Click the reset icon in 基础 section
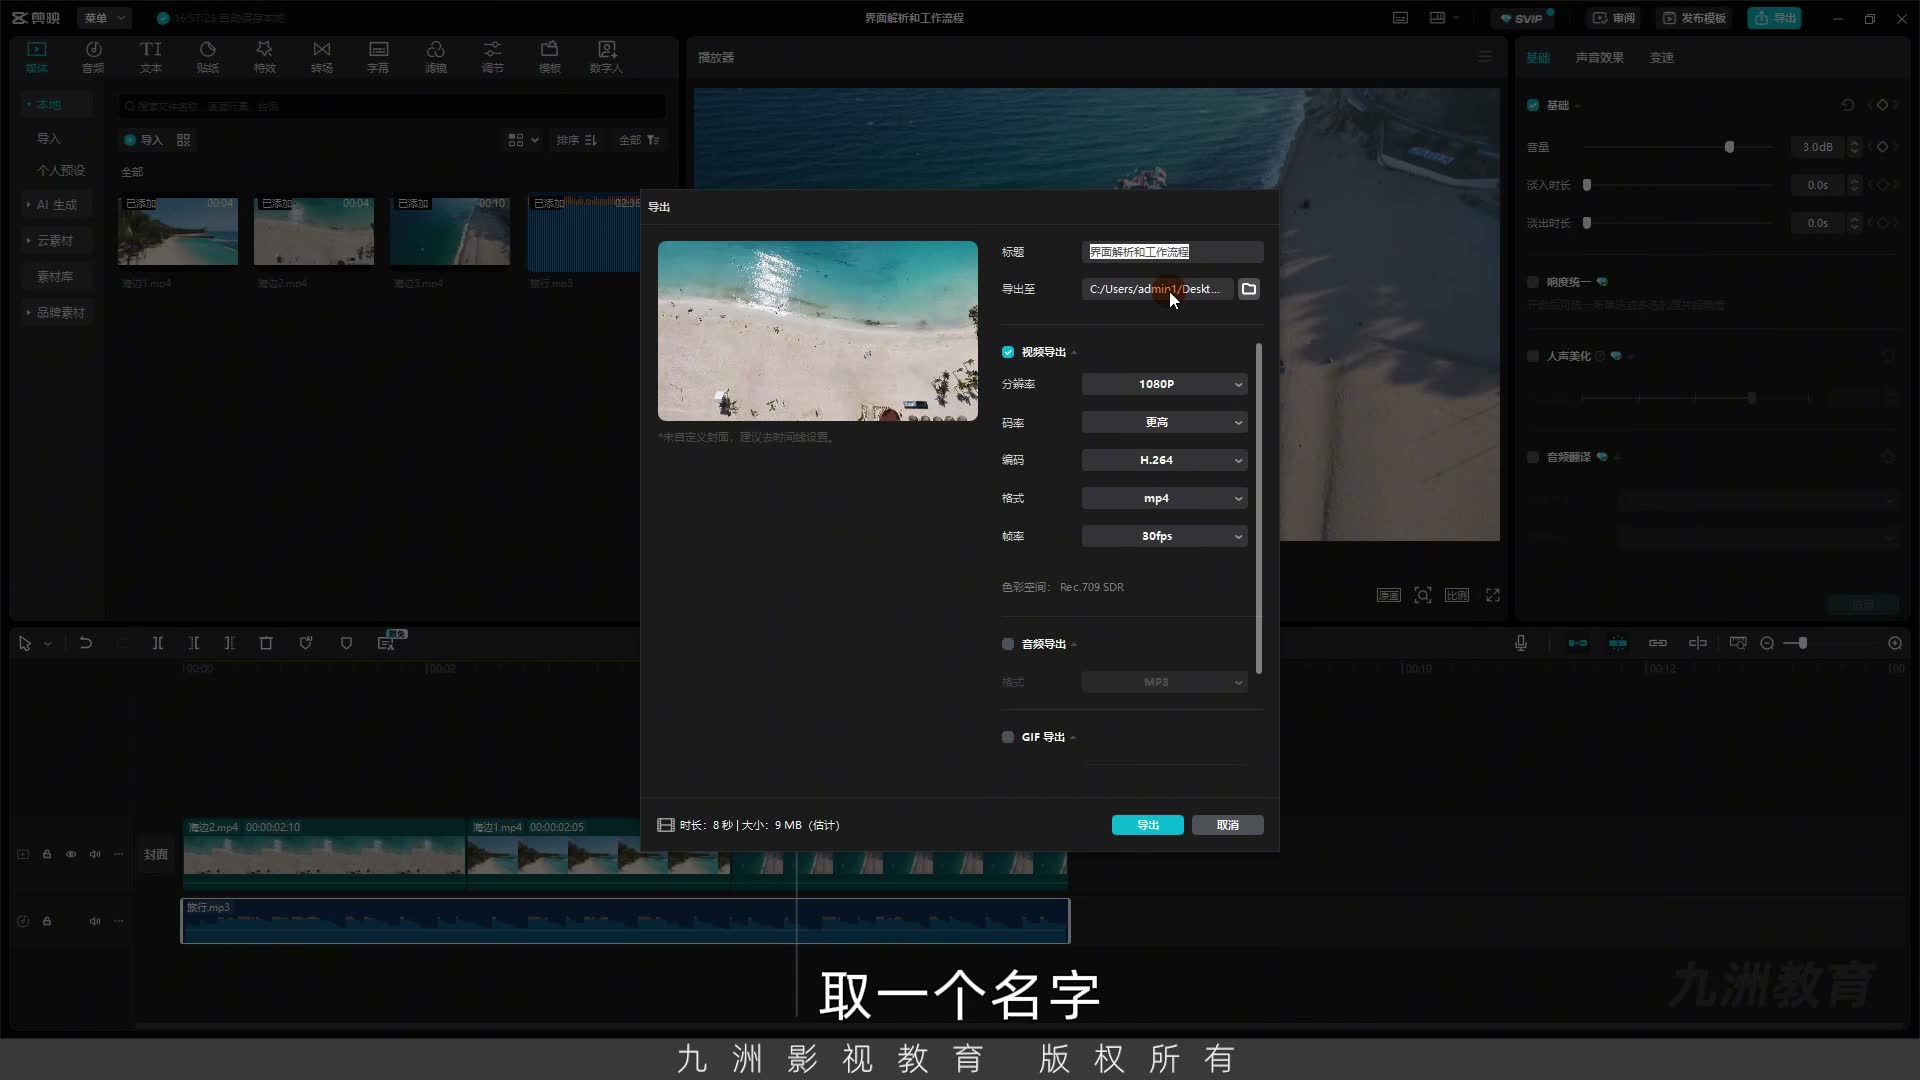This screenshot has height=1080, width=1920. point(1848,105)
